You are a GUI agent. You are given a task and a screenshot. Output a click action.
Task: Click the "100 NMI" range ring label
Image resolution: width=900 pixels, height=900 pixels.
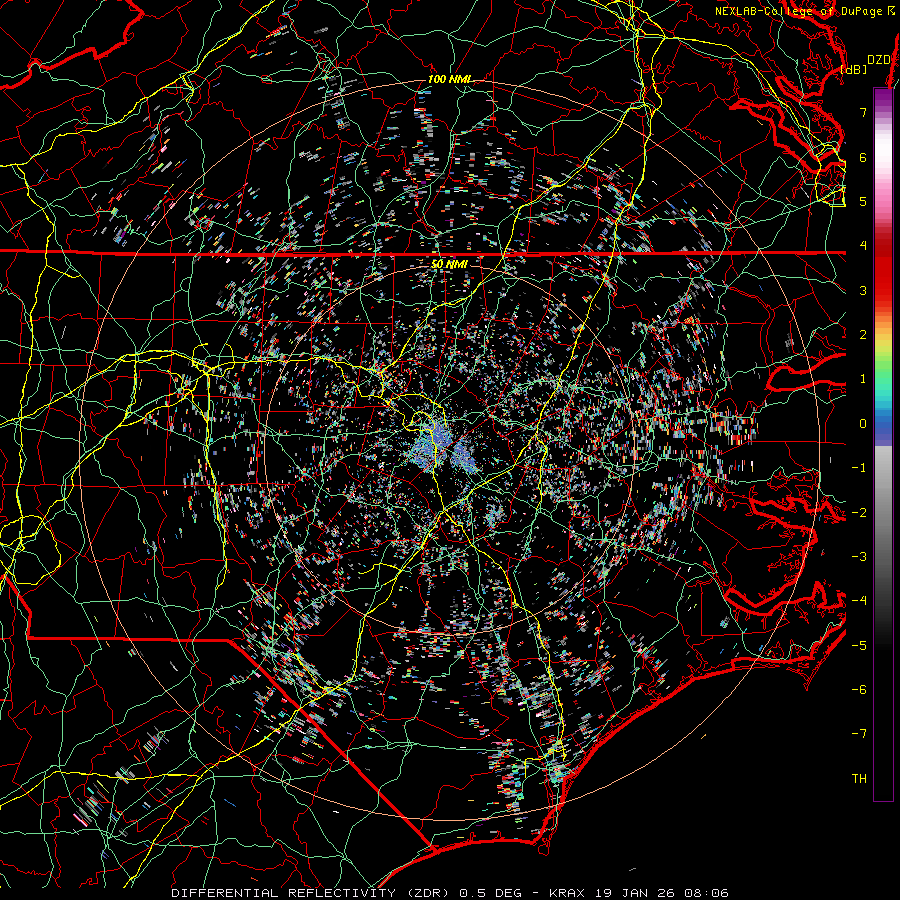point(449,79)
